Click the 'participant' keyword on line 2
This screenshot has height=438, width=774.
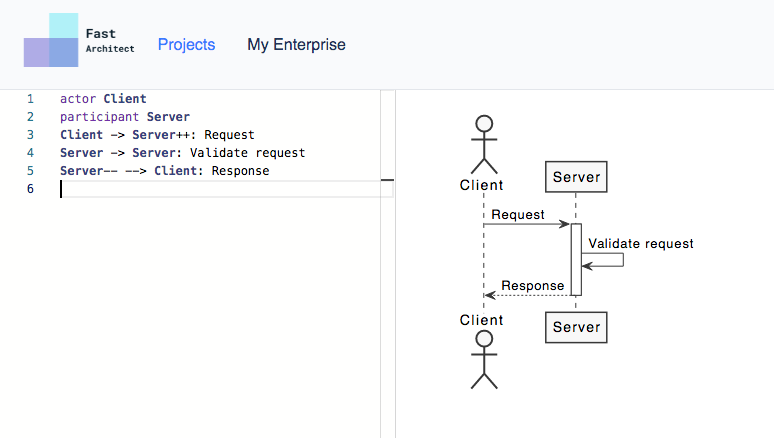coord(99,117)
